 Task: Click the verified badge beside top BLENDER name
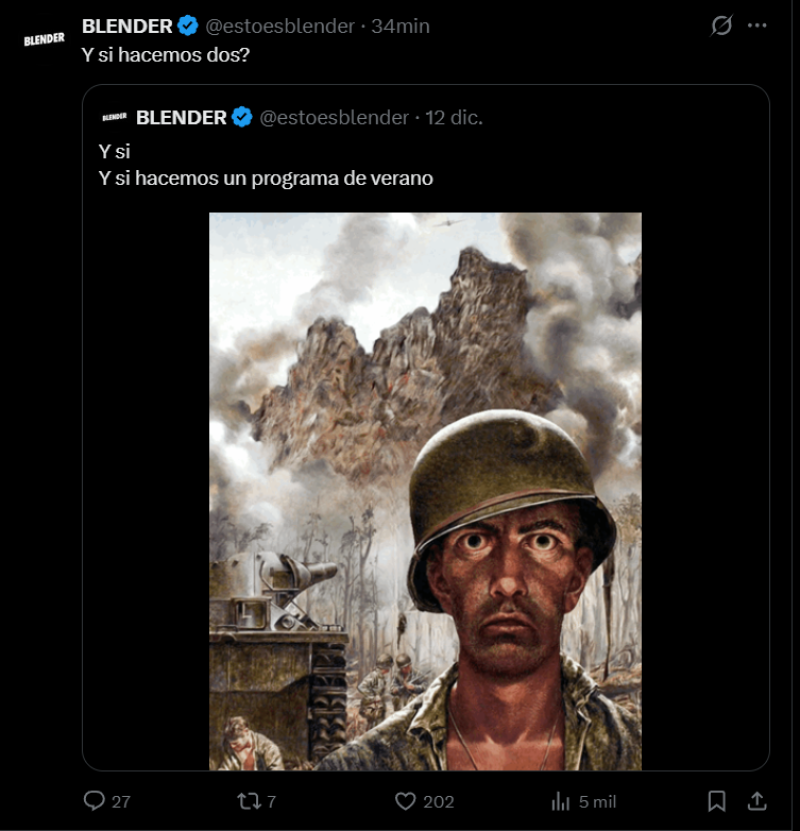tap(187, 26)
